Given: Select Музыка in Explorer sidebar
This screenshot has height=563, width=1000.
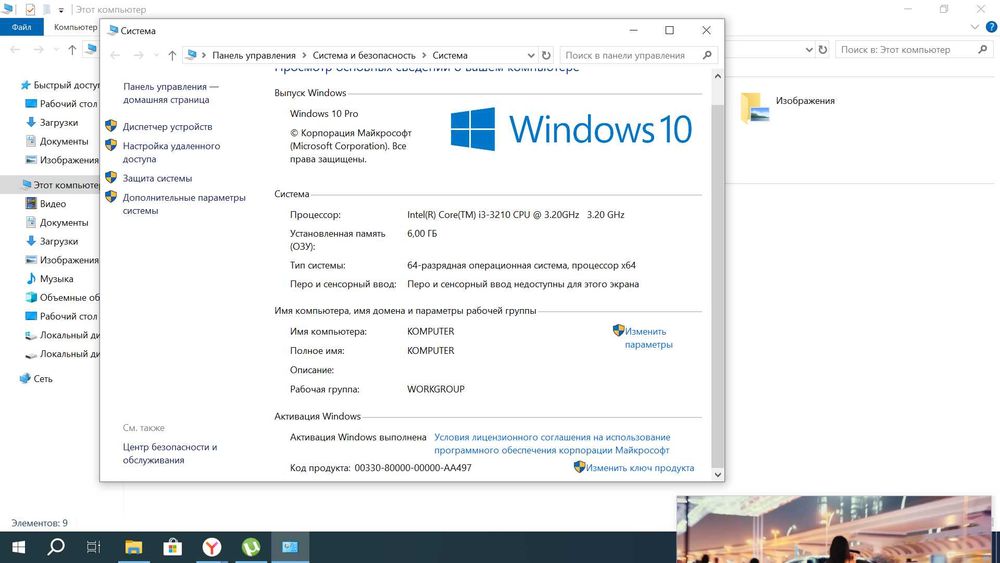Looking at the screenshot, I should [x=49, y=279].
